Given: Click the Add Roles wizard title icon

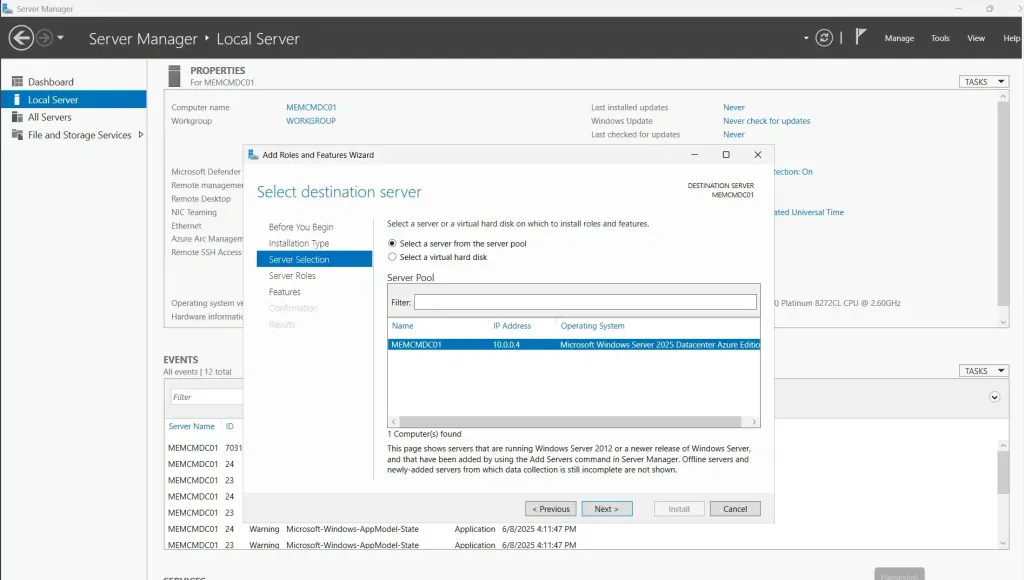Looking at the screenshot, I should pos(253,155).
